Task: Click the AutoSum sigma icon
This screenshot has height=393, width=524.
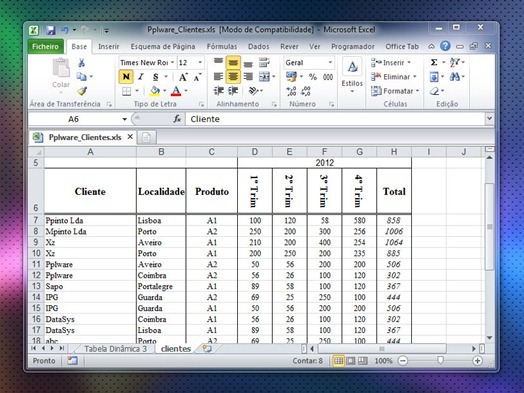Action: pos(434,62)
